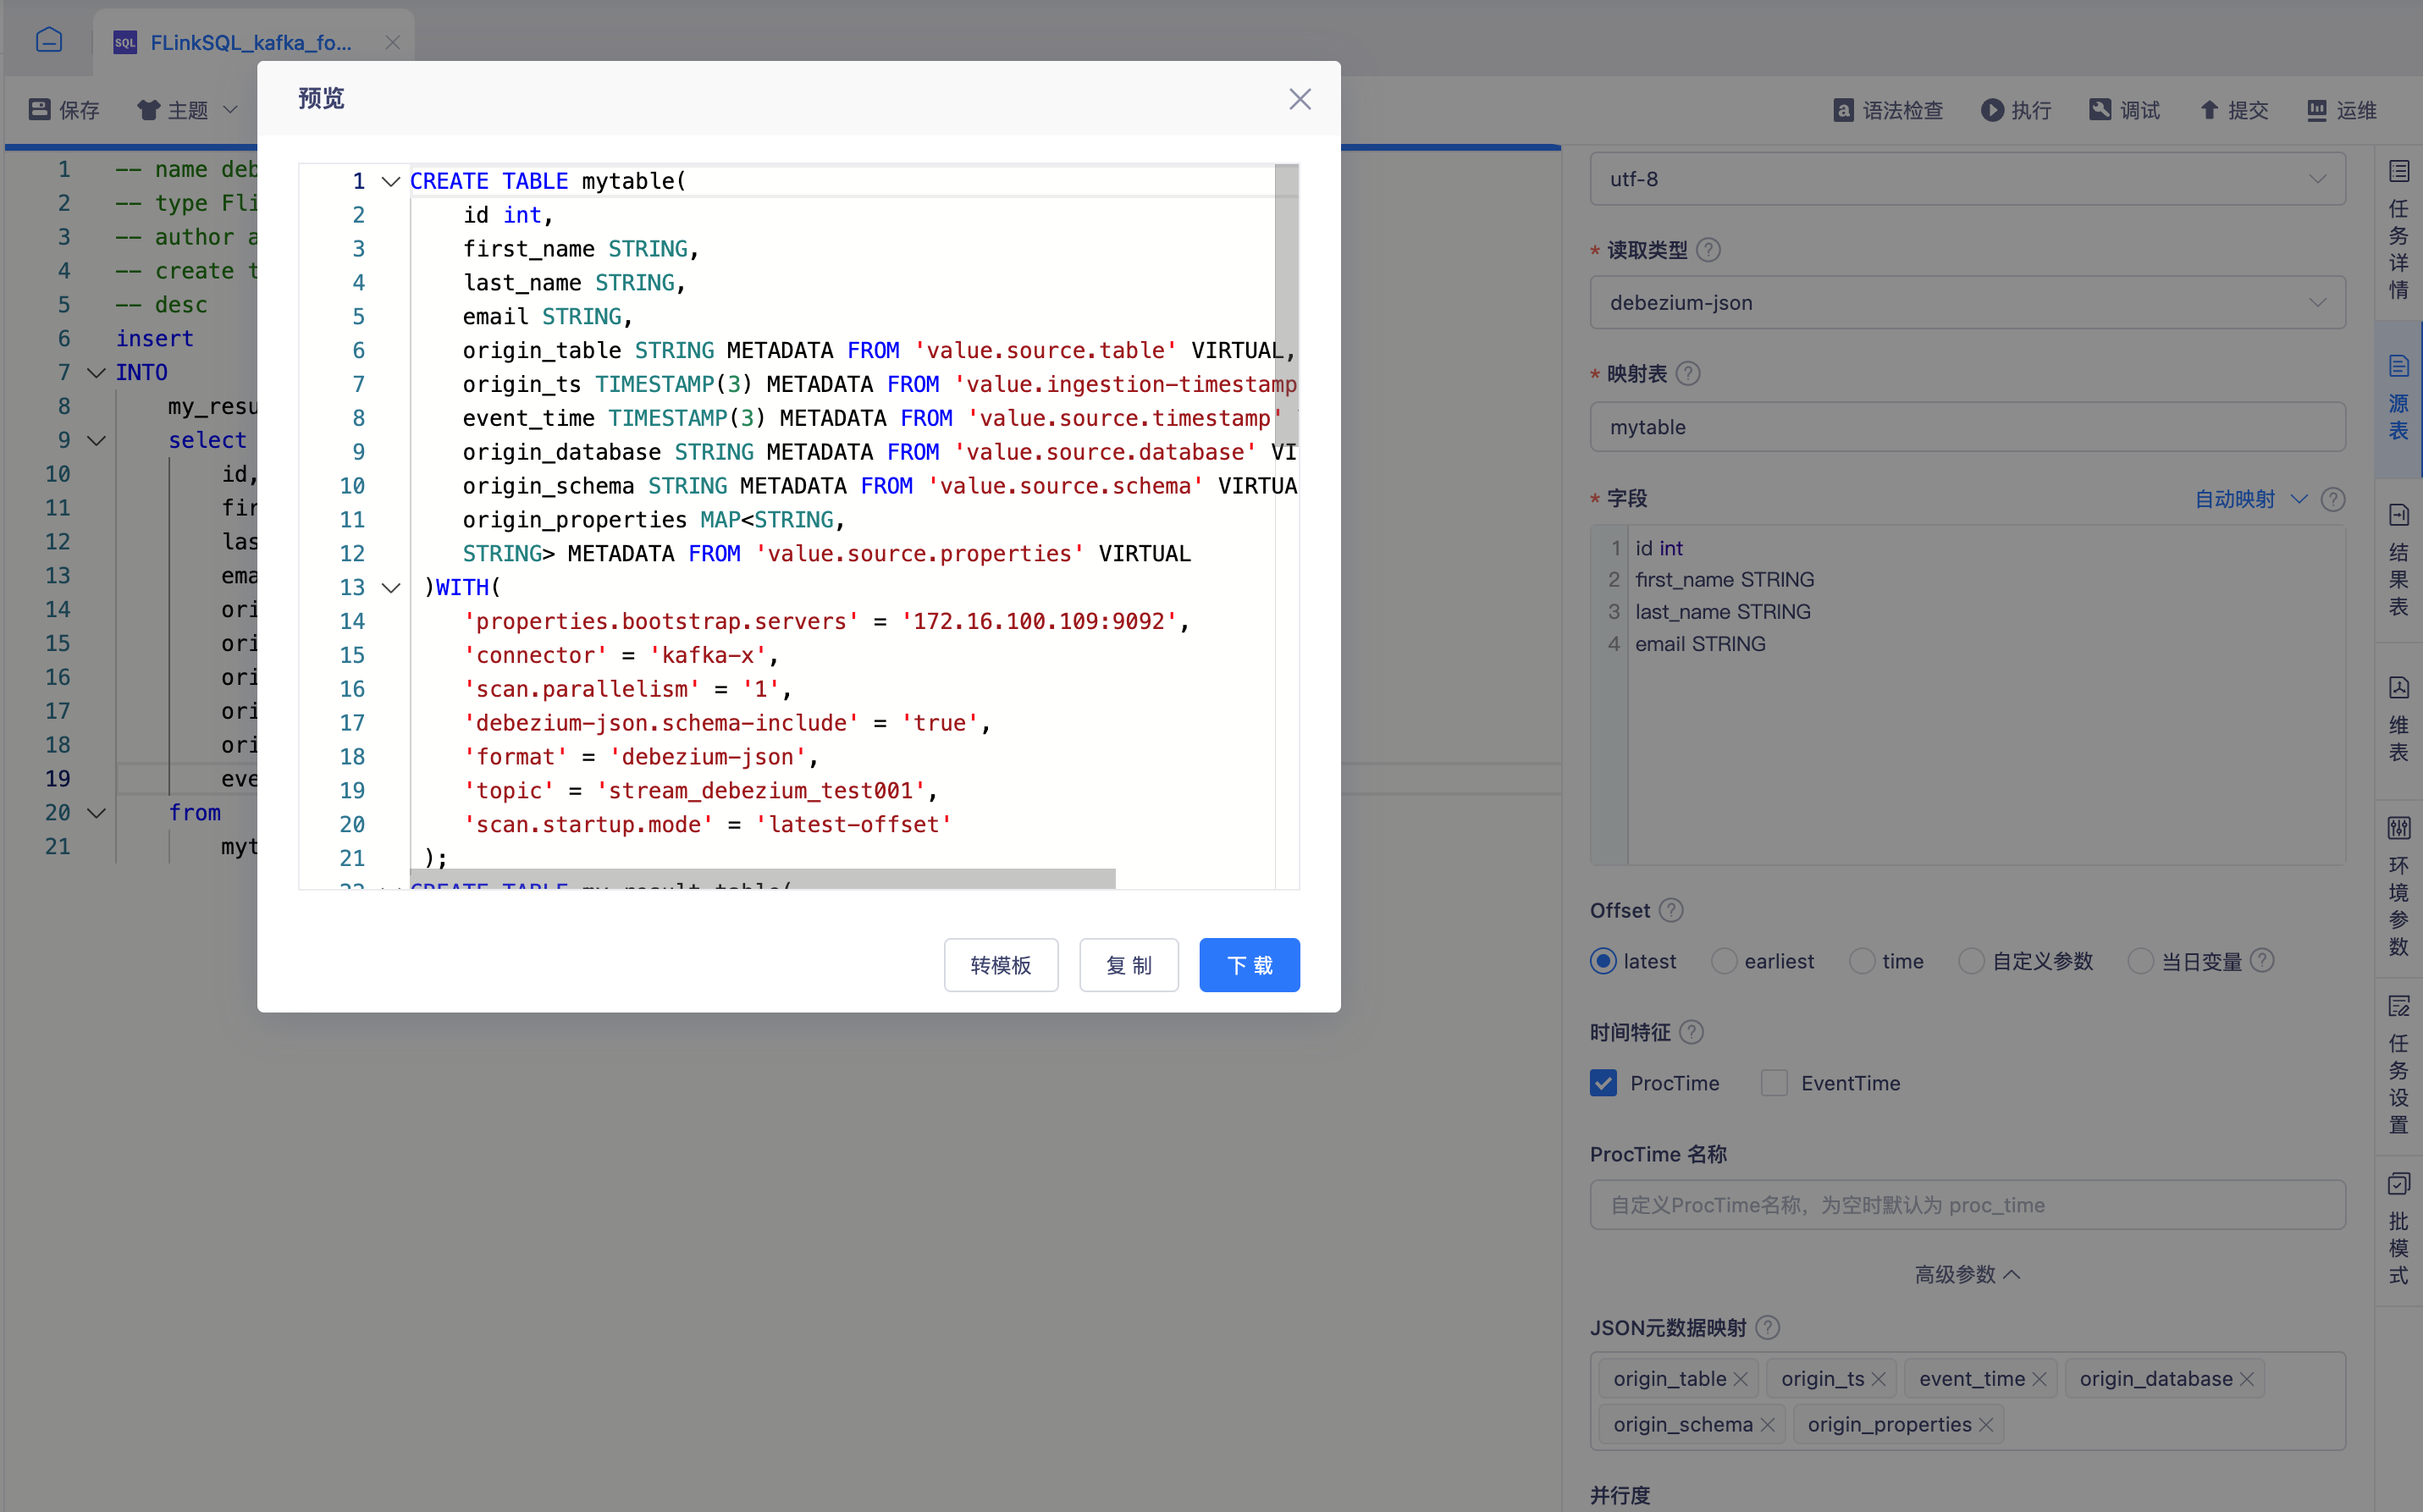The image size is (2423, 1512).
Task: Open batch mode sidebar panel
Action: click(2398, 1228)
